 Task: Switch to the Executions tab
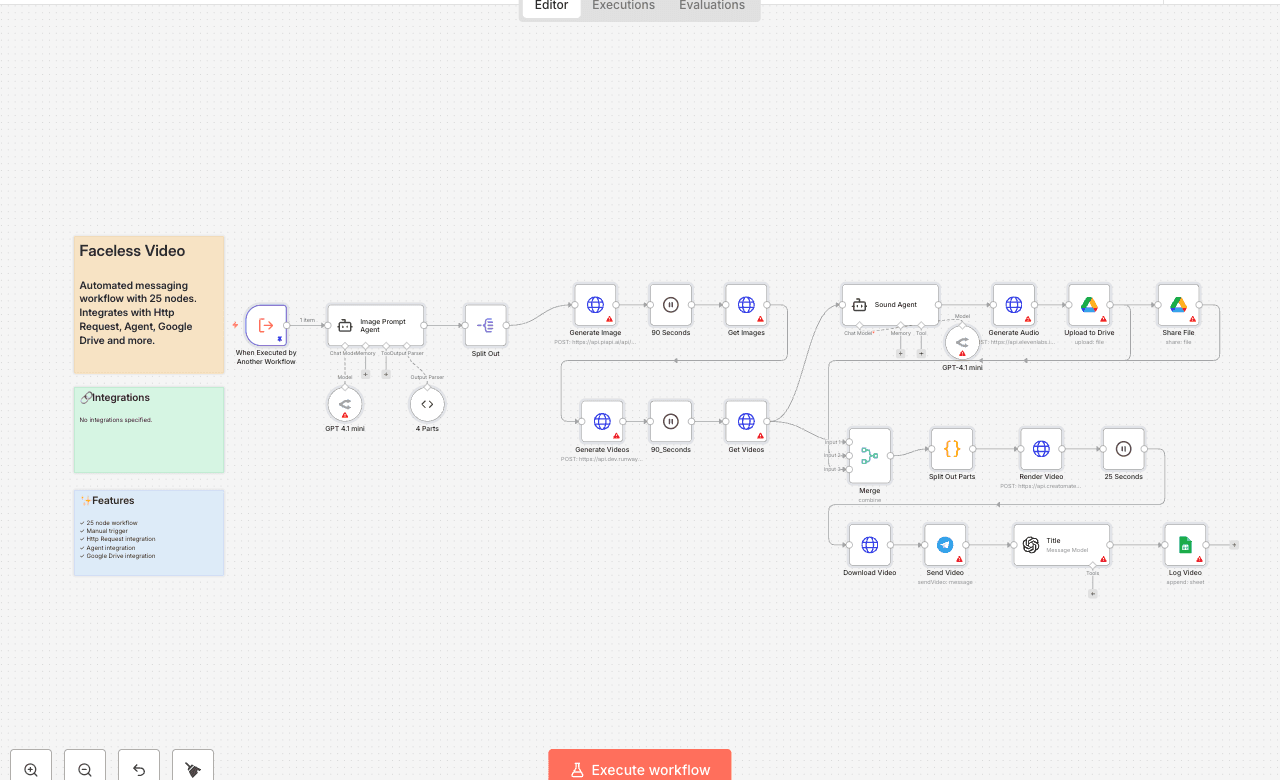tap(623, 6)
